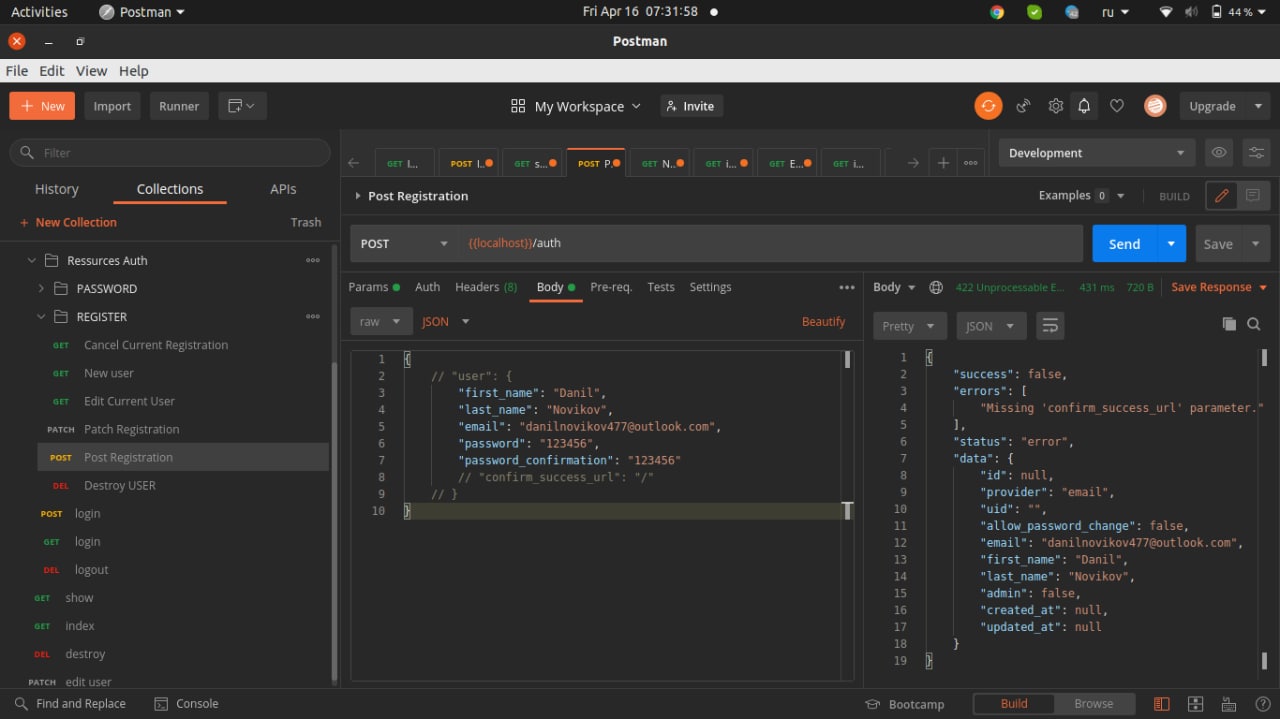Screen dimensions: 1280x719
Task: Open the REGISTER folder options ellipsis
Action: click(313, 316)
